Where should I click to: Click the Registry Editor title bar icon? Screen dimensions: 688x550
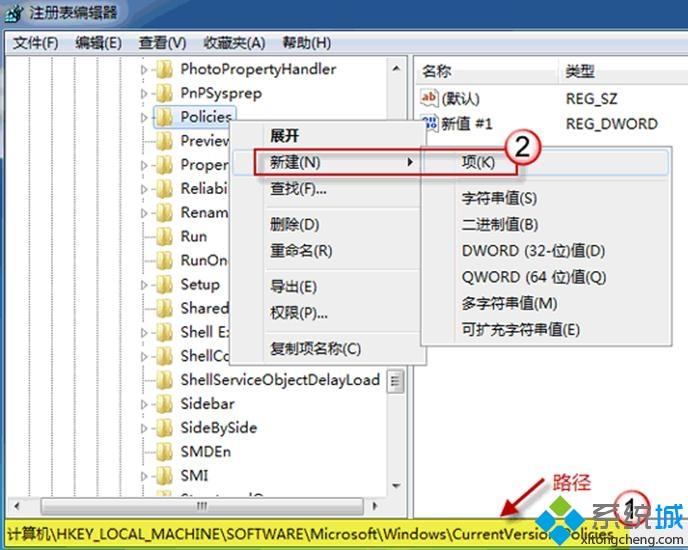tap(13, 13)
